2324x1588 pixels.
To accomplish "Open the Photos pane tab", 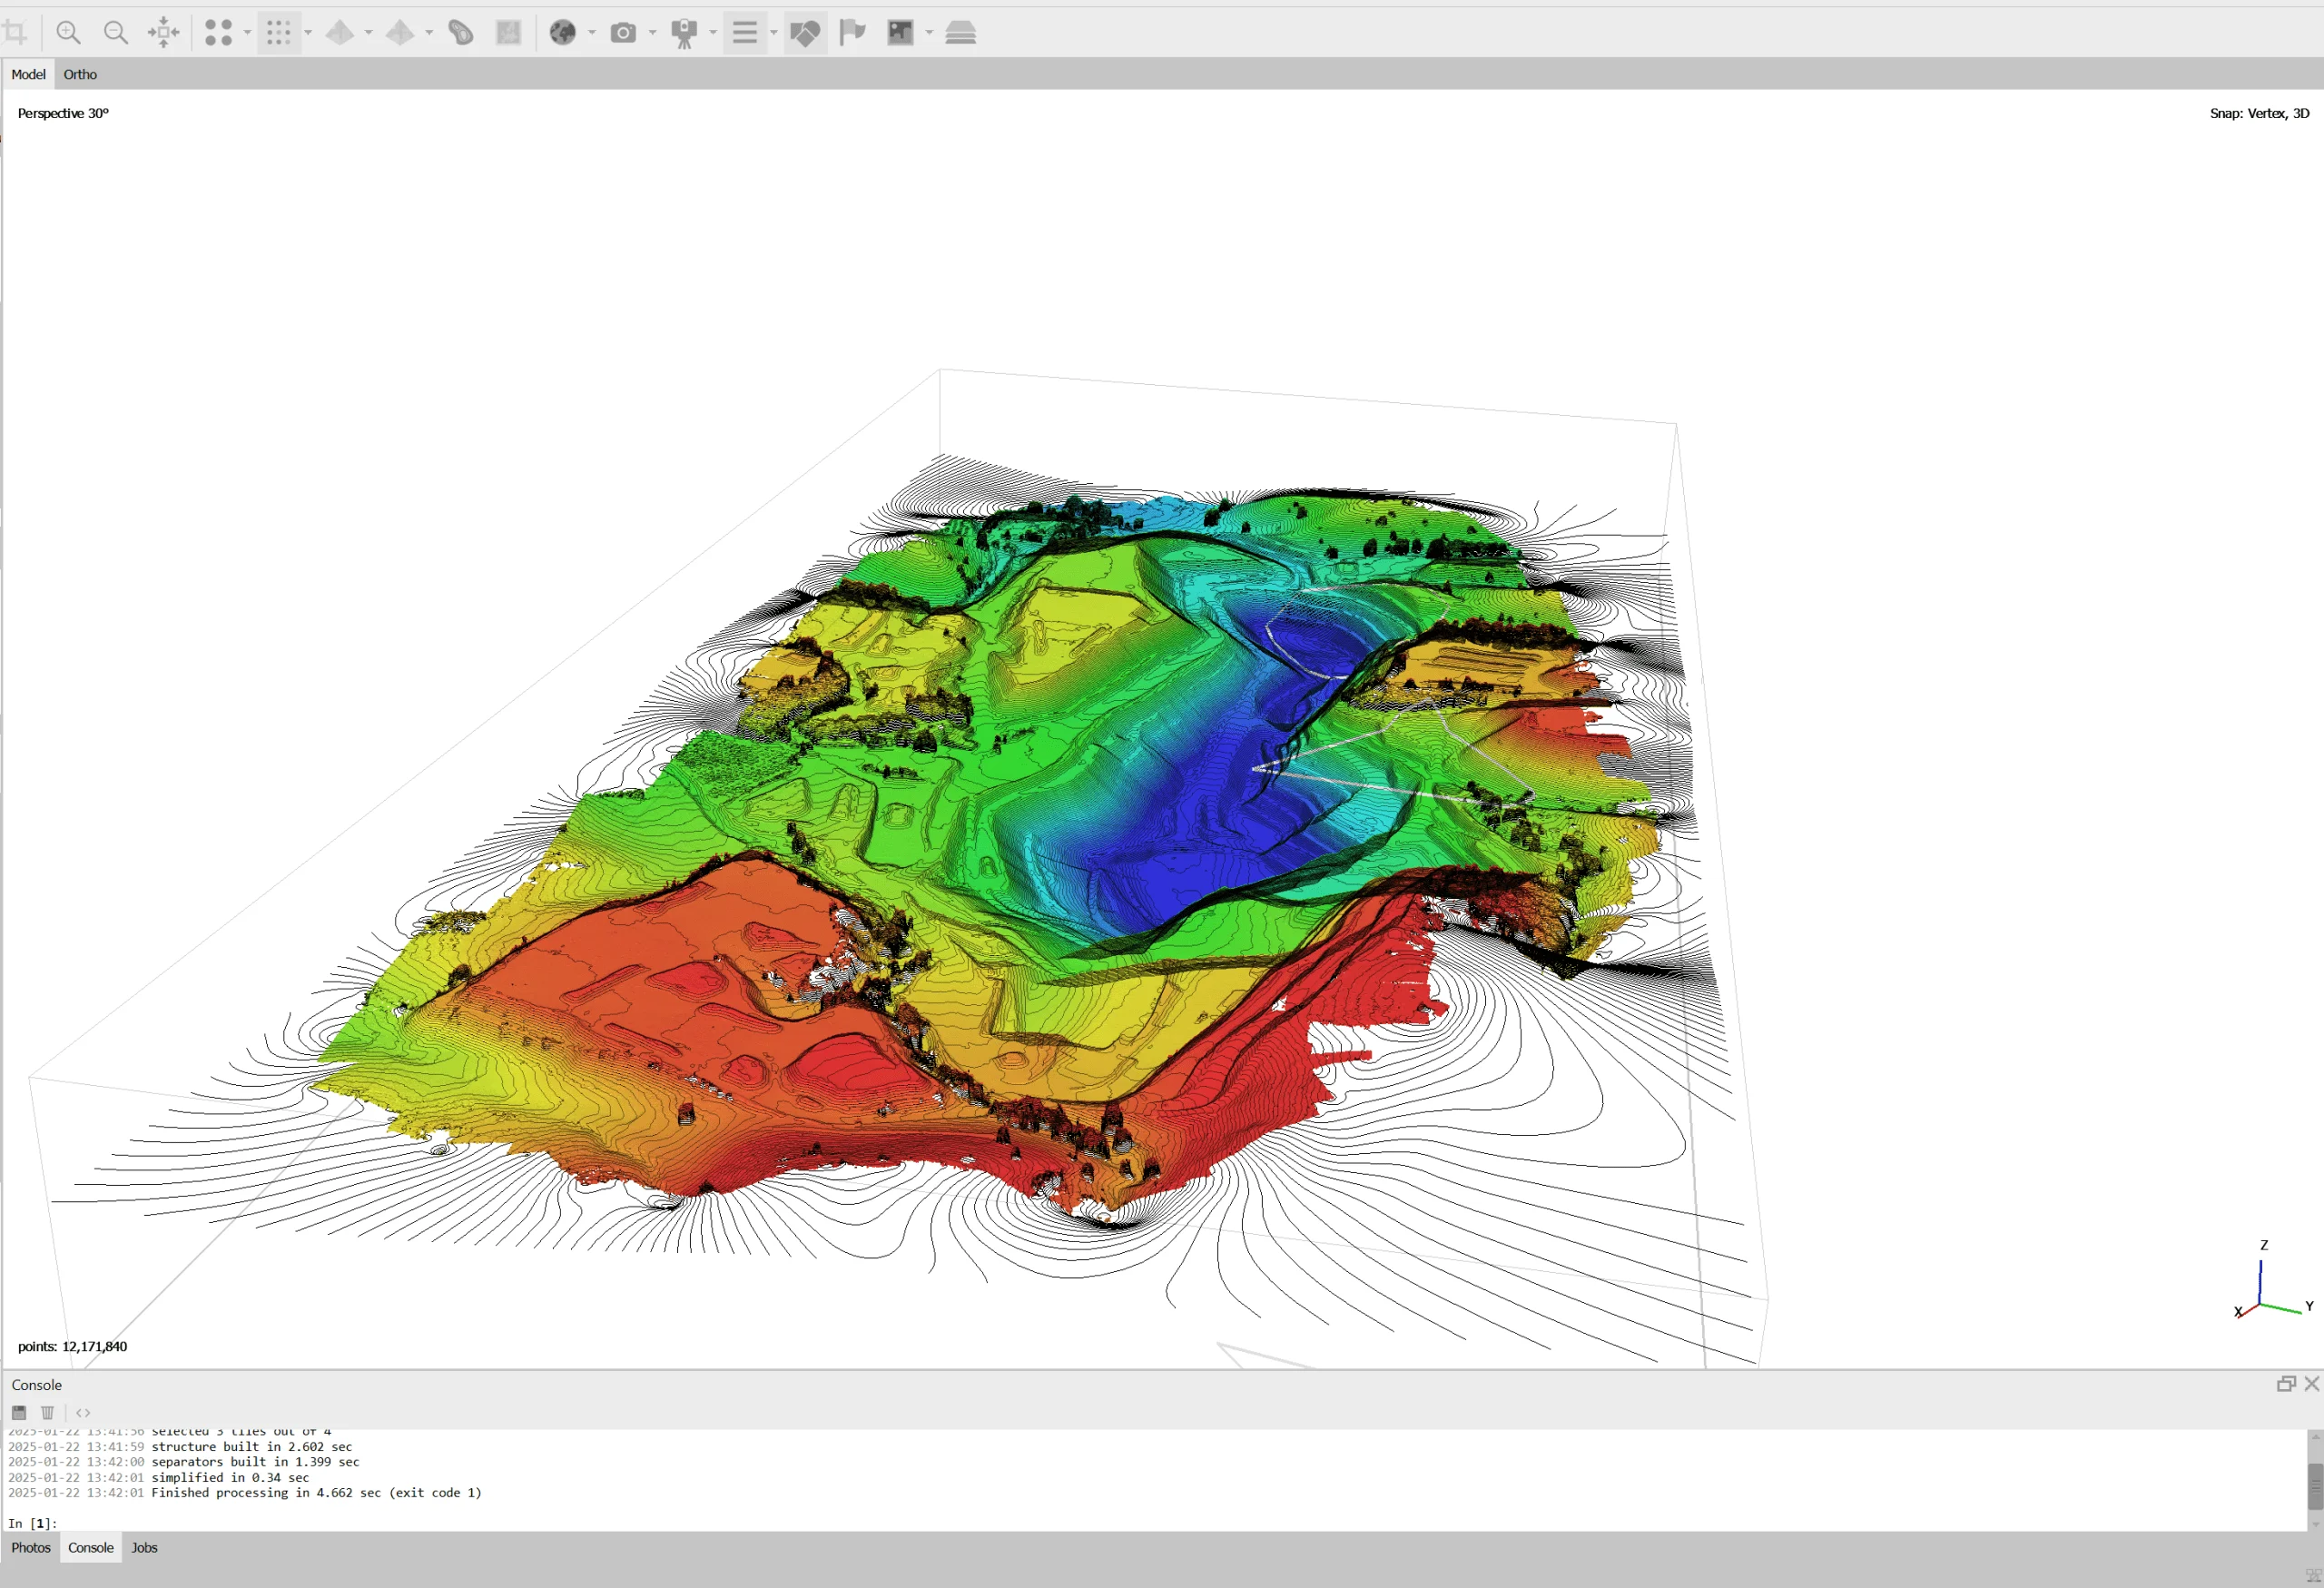I will (x=31, y=1547).
